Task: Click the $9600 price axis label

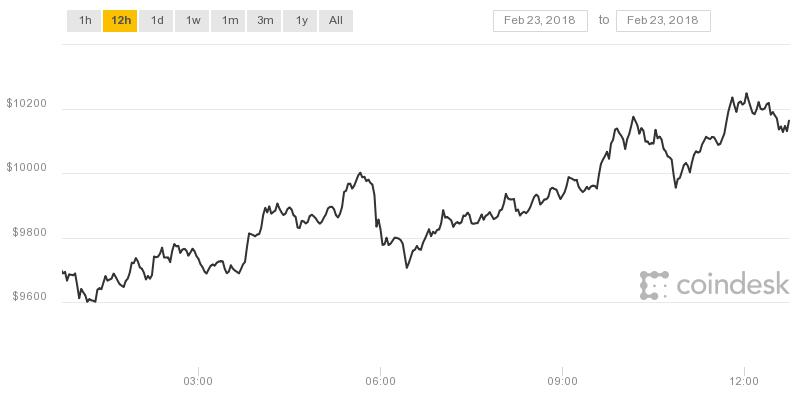Action: click(30, 296)
